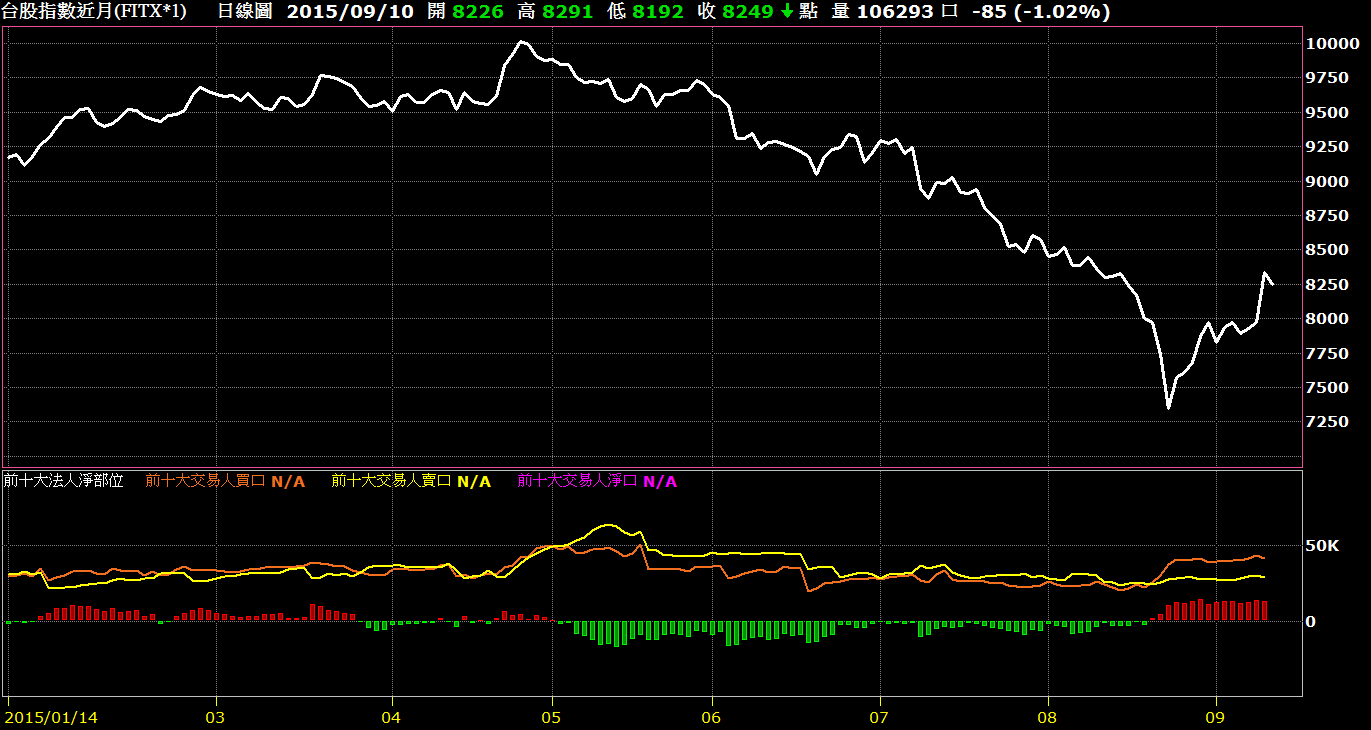This screenshot has width=1371, height=730.
Task: Select the 日線圖 chart type label
Action: (x=244, y=12)
